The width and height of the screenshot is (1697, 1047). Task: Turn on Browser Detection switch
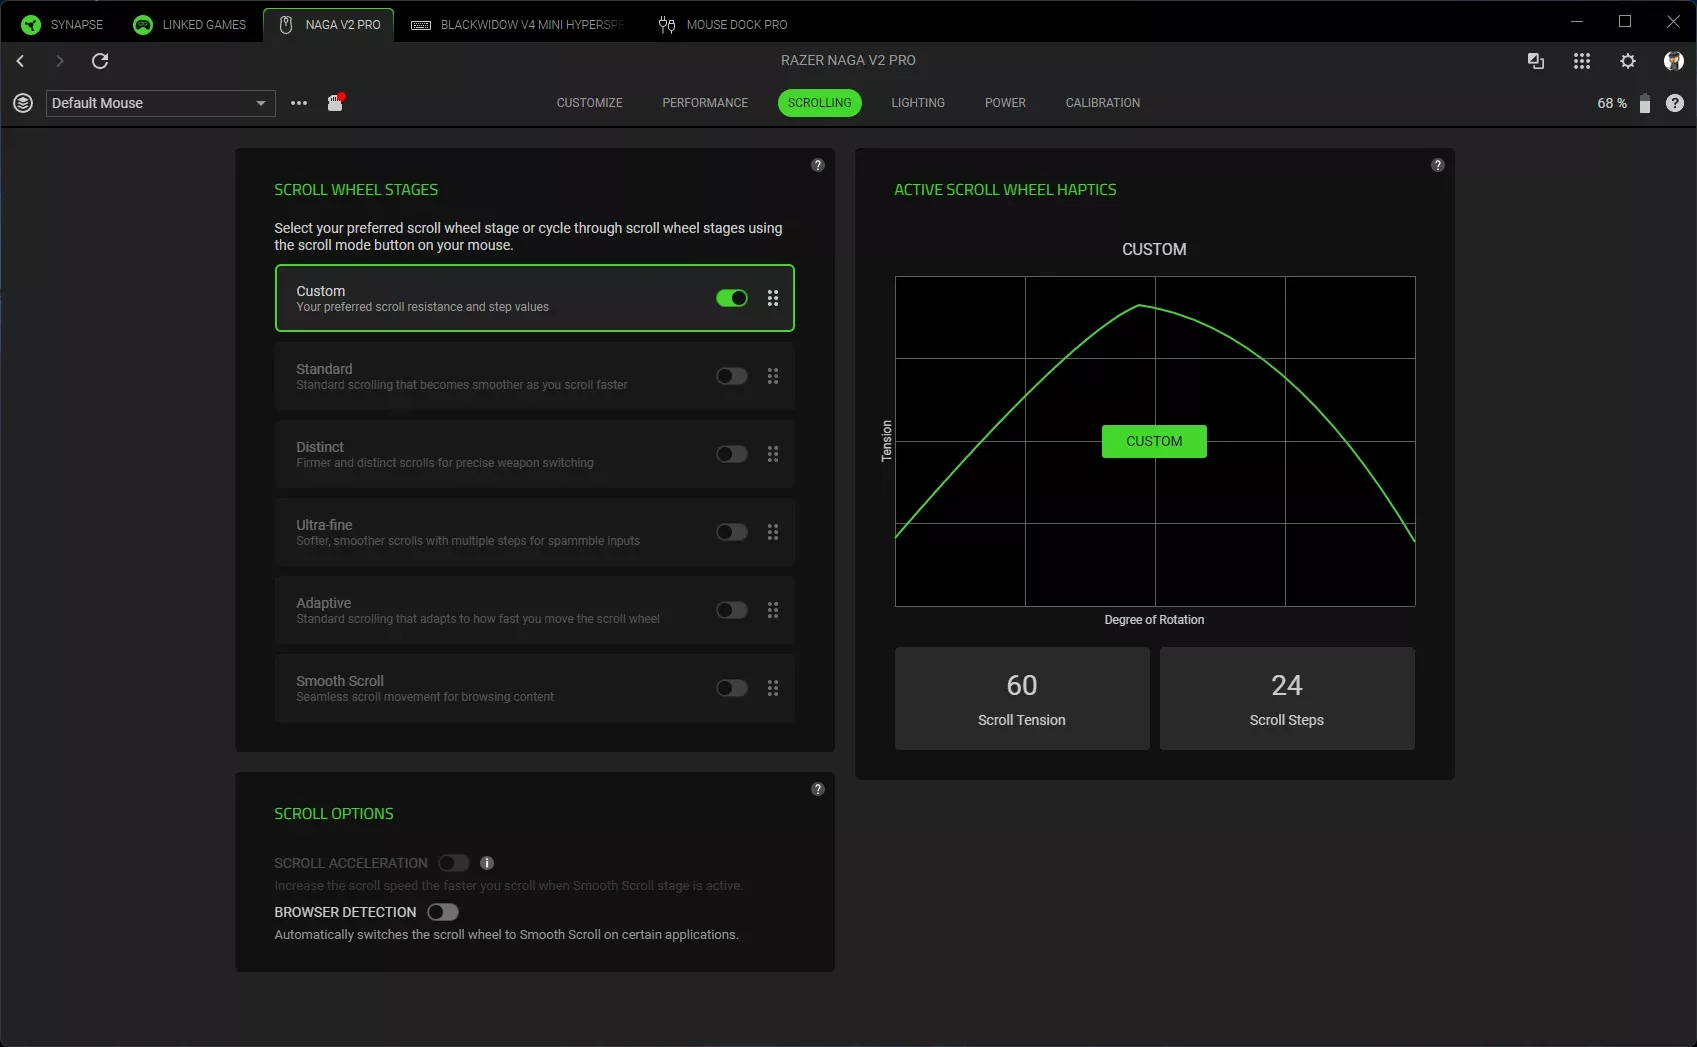(x=443, y=912)
